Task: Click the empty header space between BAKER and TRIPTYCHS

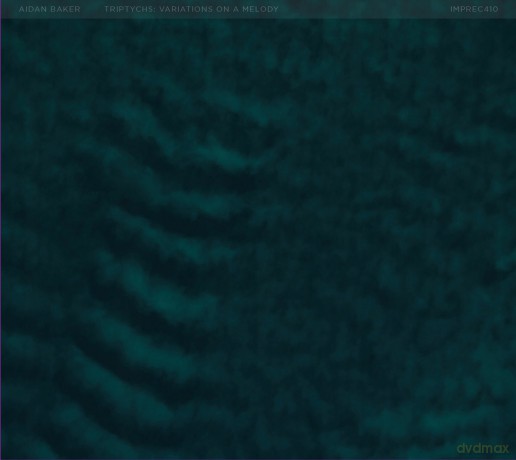Action: tap(92, 9)
